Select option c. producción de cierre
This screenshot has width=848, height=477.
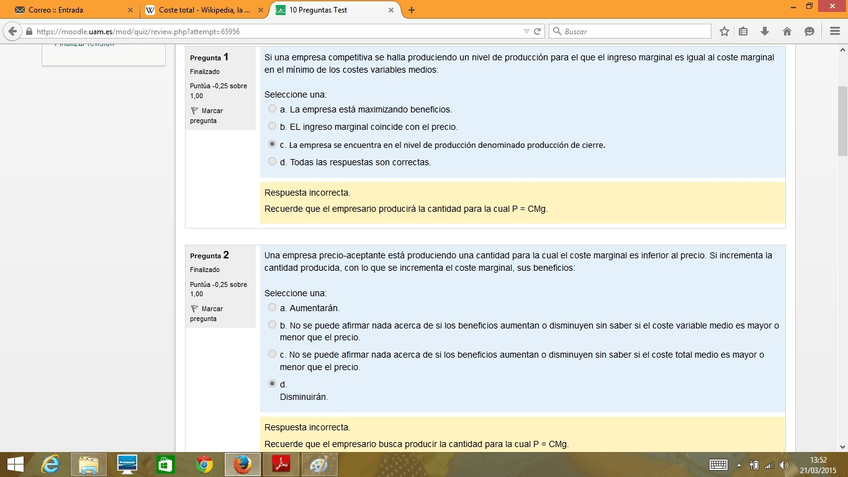(272, 144)
